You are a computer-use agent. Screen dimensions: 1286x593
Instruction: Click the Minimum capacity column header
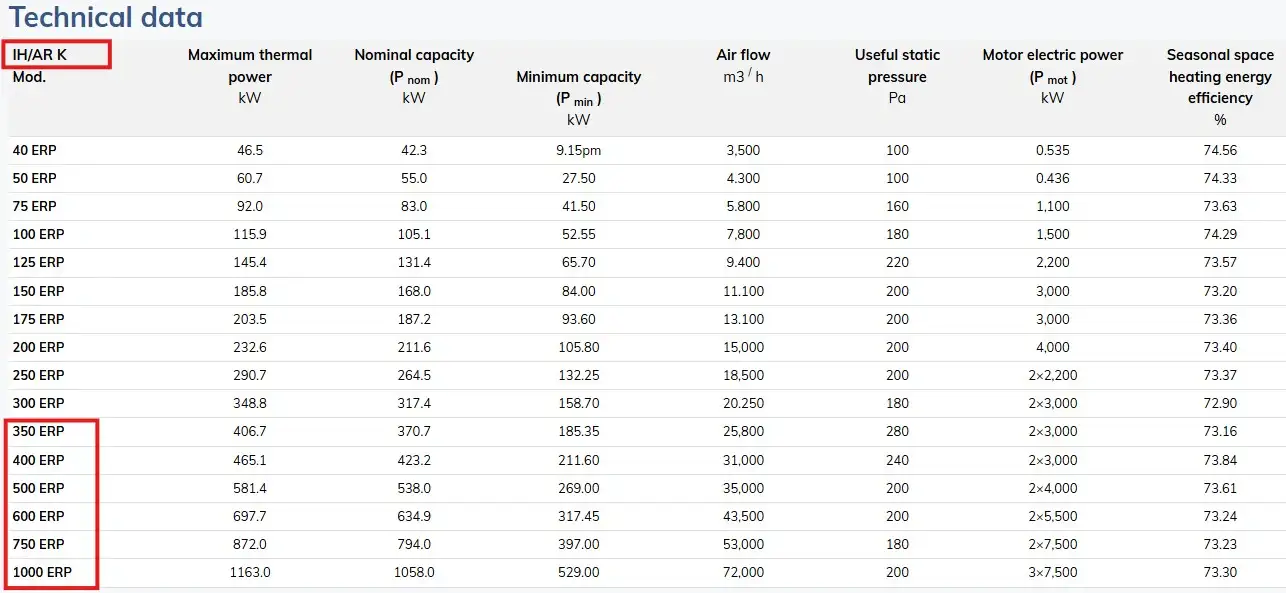pos(578,98)
